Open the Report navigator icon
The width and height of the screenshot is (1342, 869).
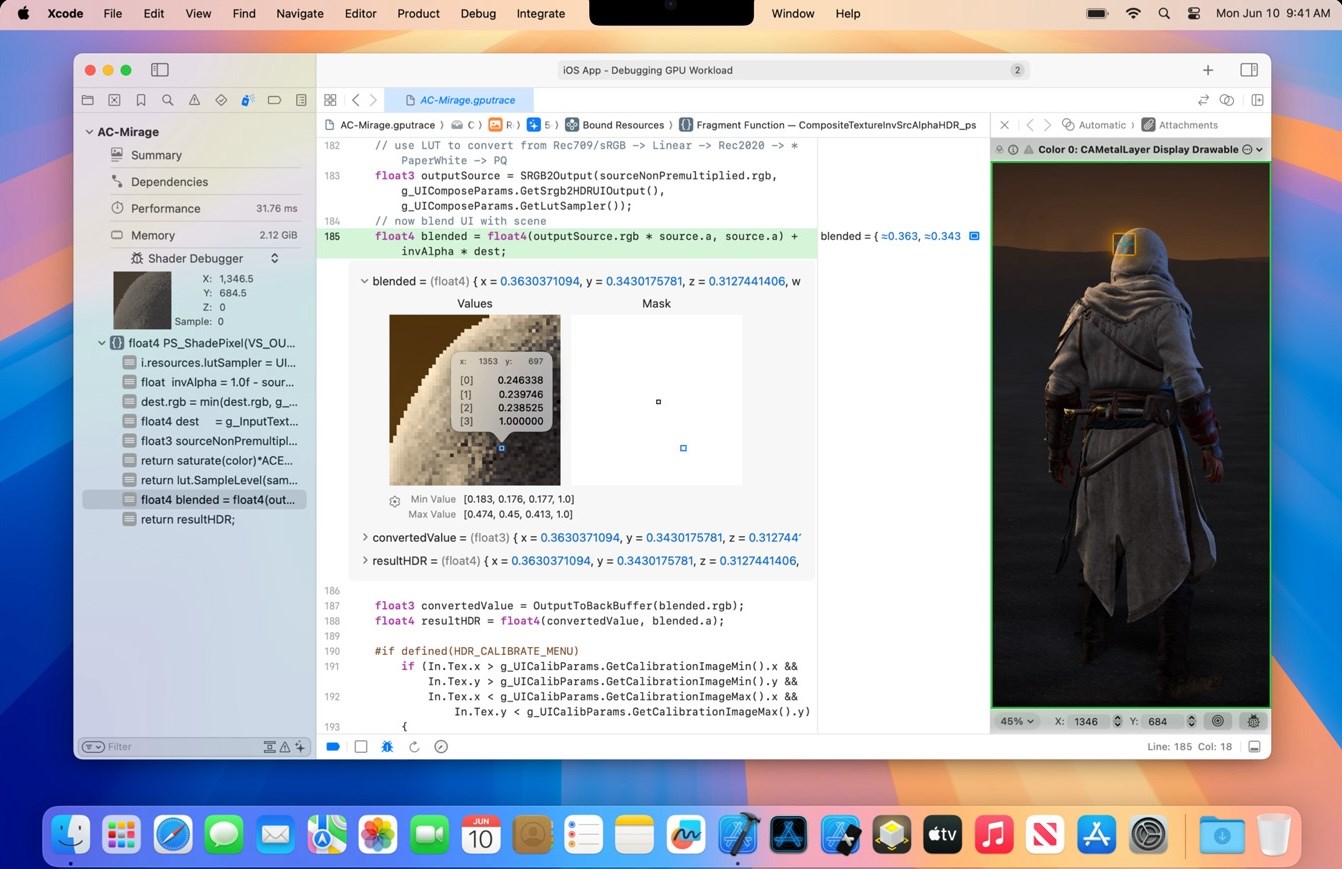pyautogui.click(x=301, y=100)
